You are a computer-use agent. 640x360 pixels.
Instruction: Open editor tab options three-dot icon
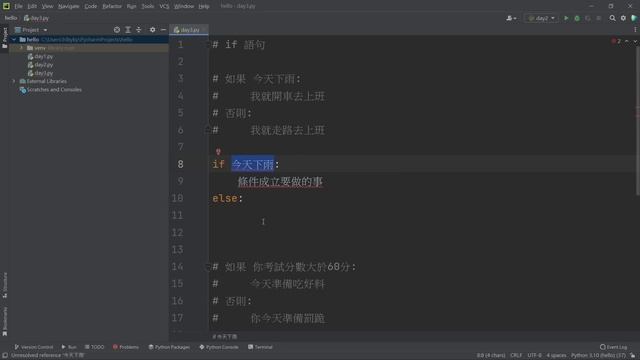click(635, 30)
